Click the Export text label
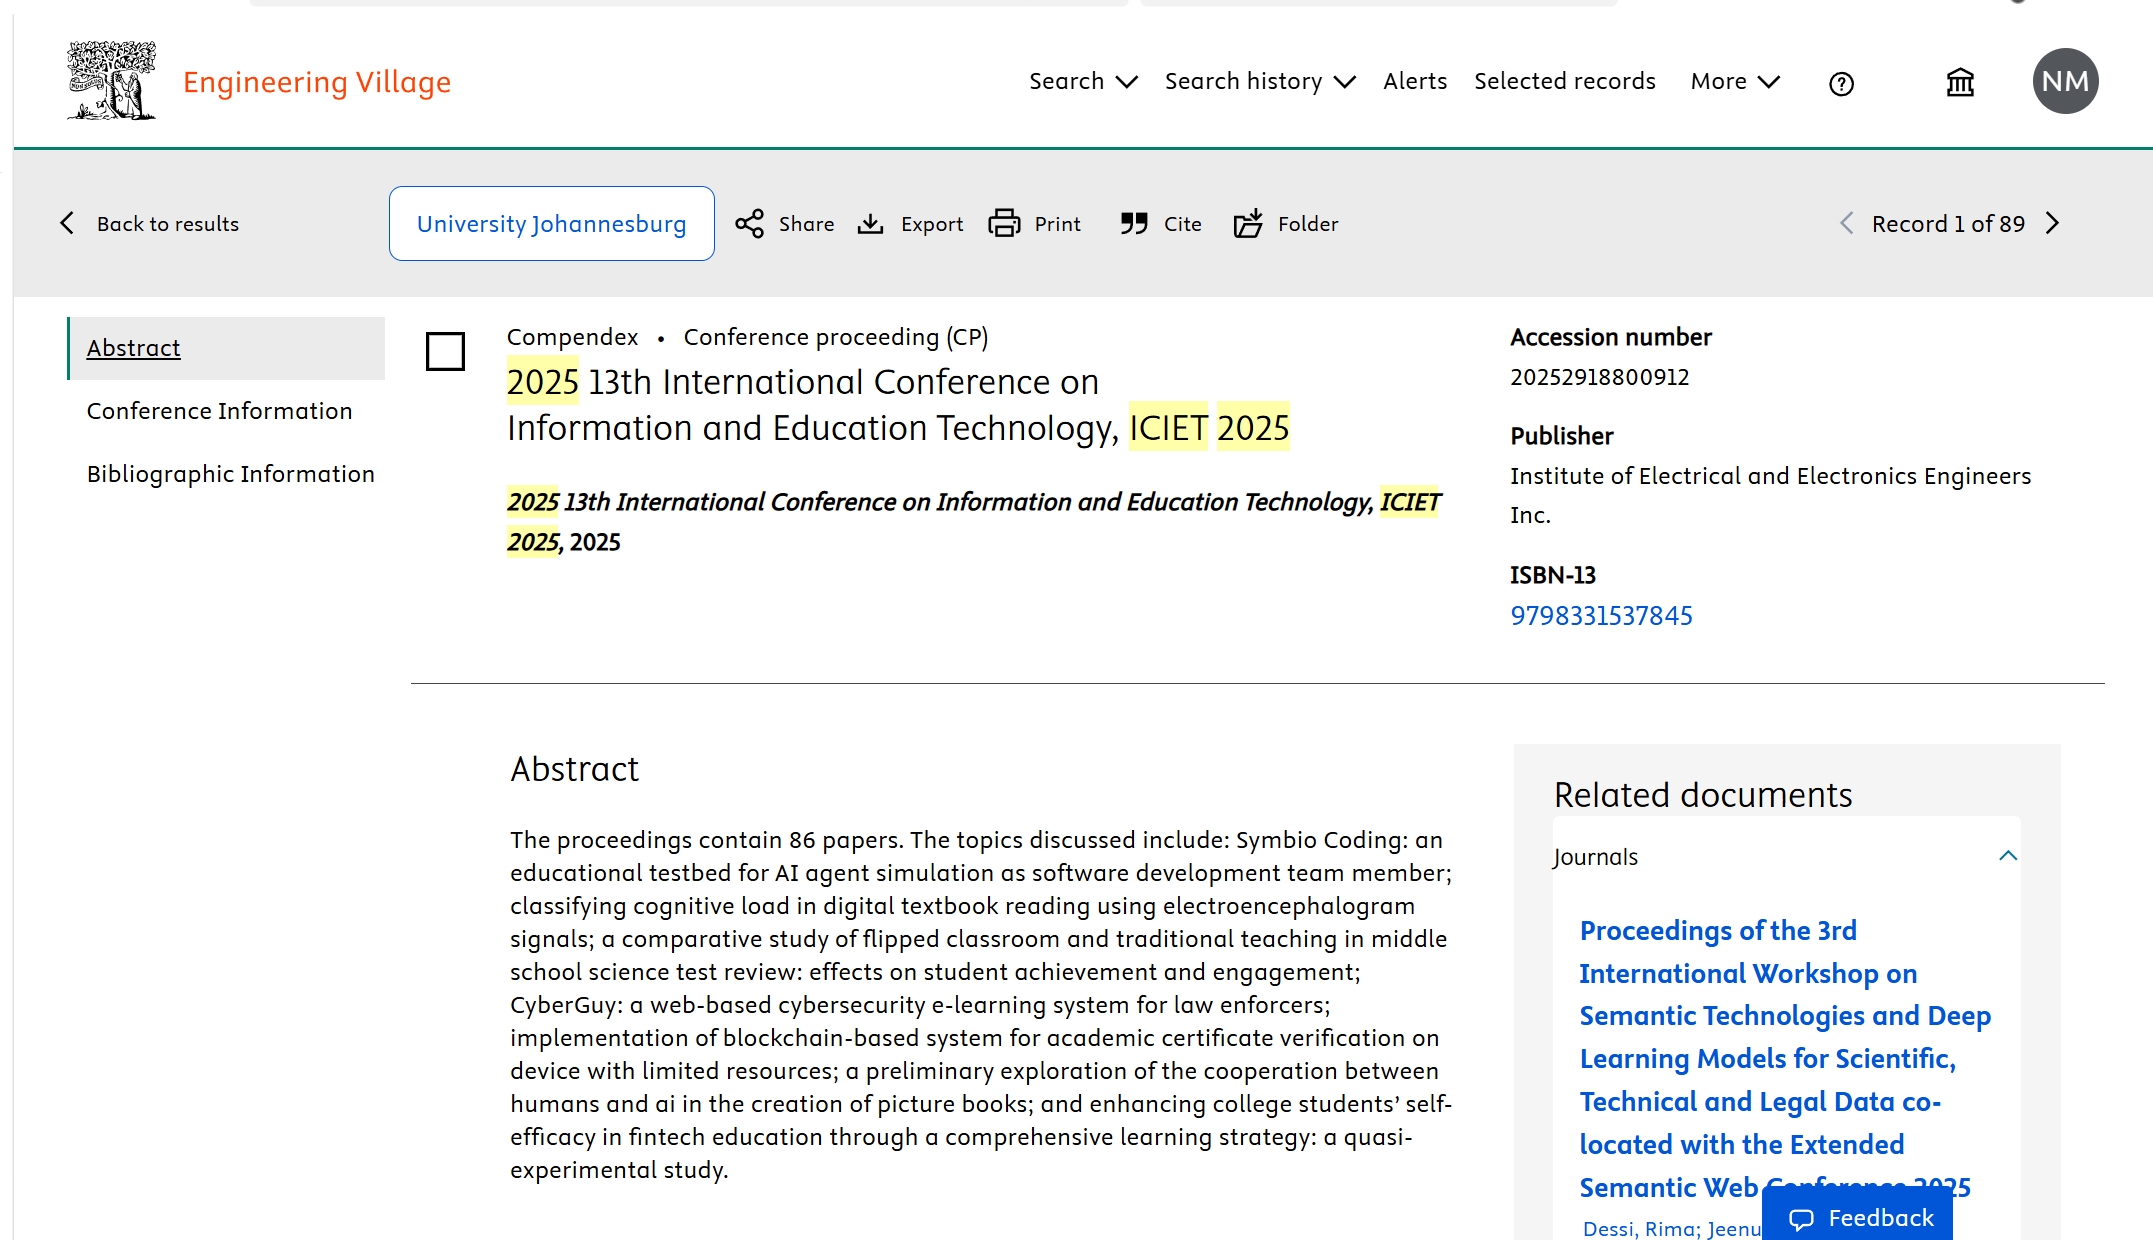Image resolution: width=2153 pixels, height=1240 pixels. [x=932, y=223]
